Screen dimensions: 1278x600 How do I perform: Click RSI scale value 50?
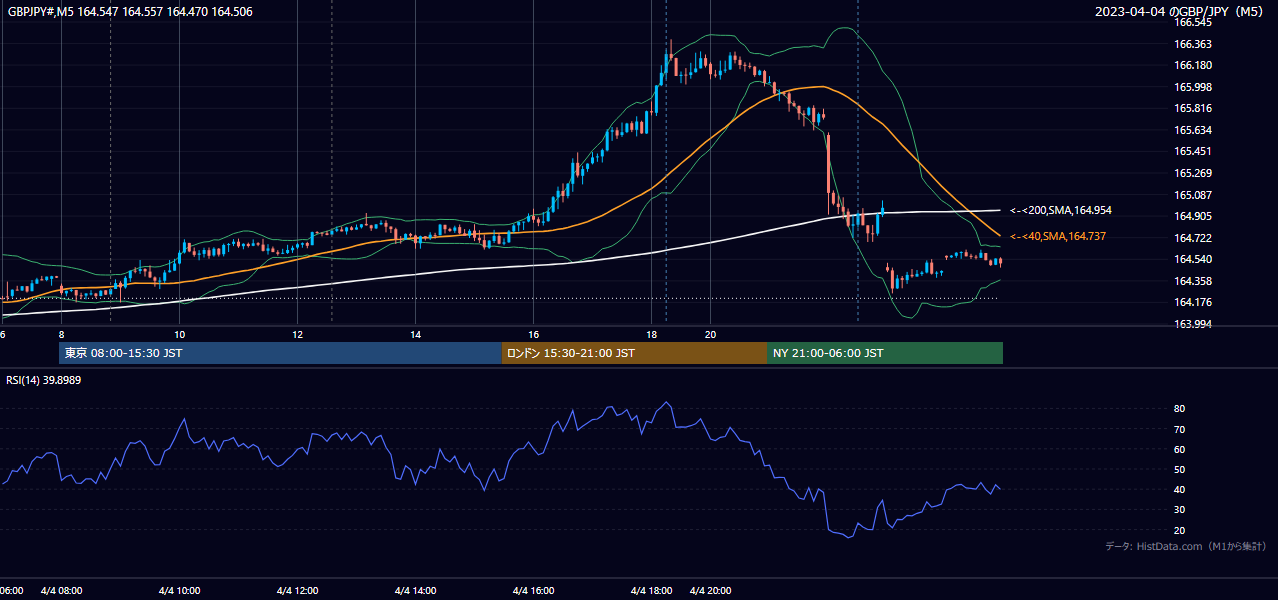coord(1179,469)
